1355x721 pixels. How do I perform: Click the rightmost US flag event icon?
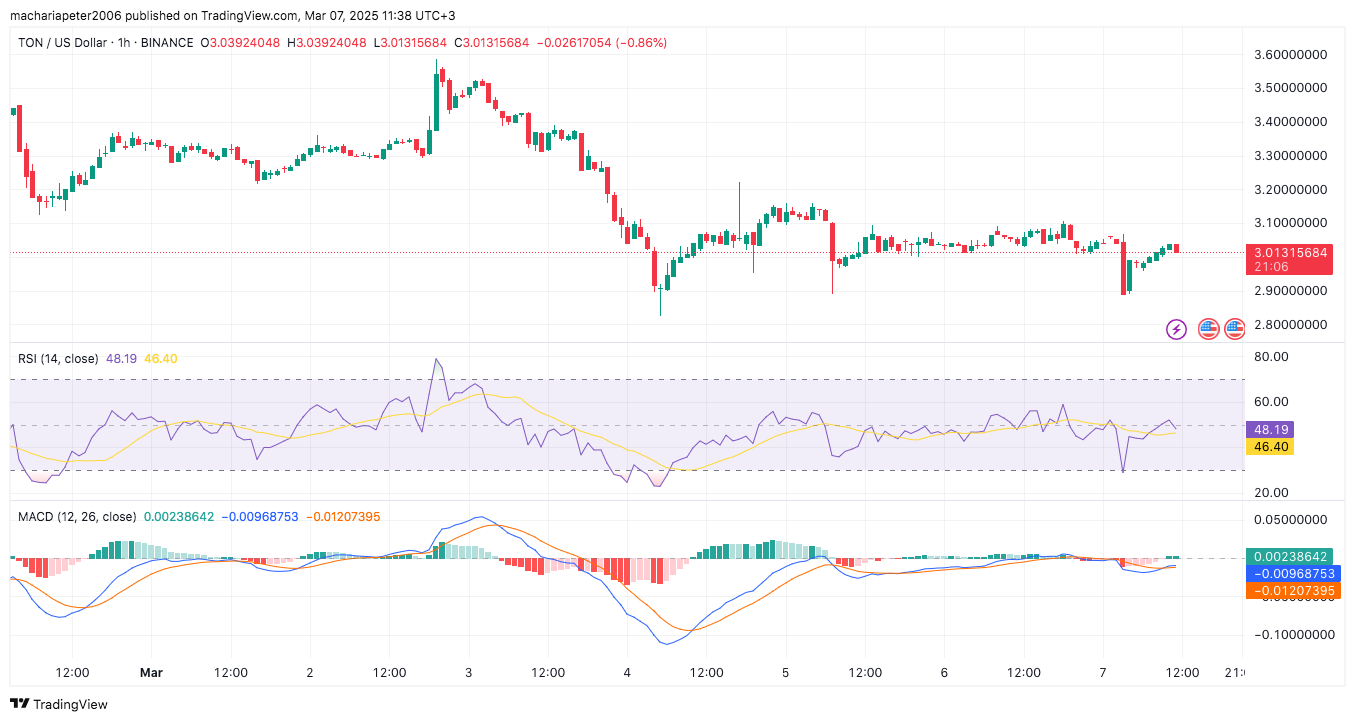(x=1235, y=328)
